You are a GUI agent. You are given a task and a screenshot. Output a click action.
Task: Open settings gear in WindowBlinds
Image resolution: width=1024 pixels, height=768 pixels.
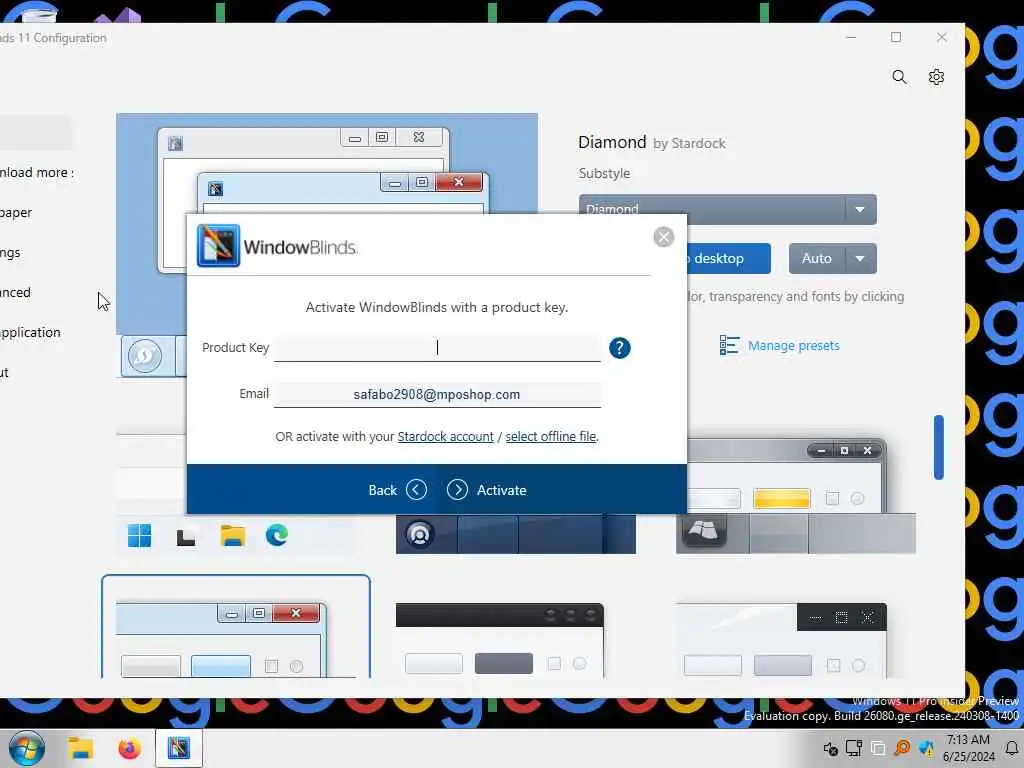[936, 77]
